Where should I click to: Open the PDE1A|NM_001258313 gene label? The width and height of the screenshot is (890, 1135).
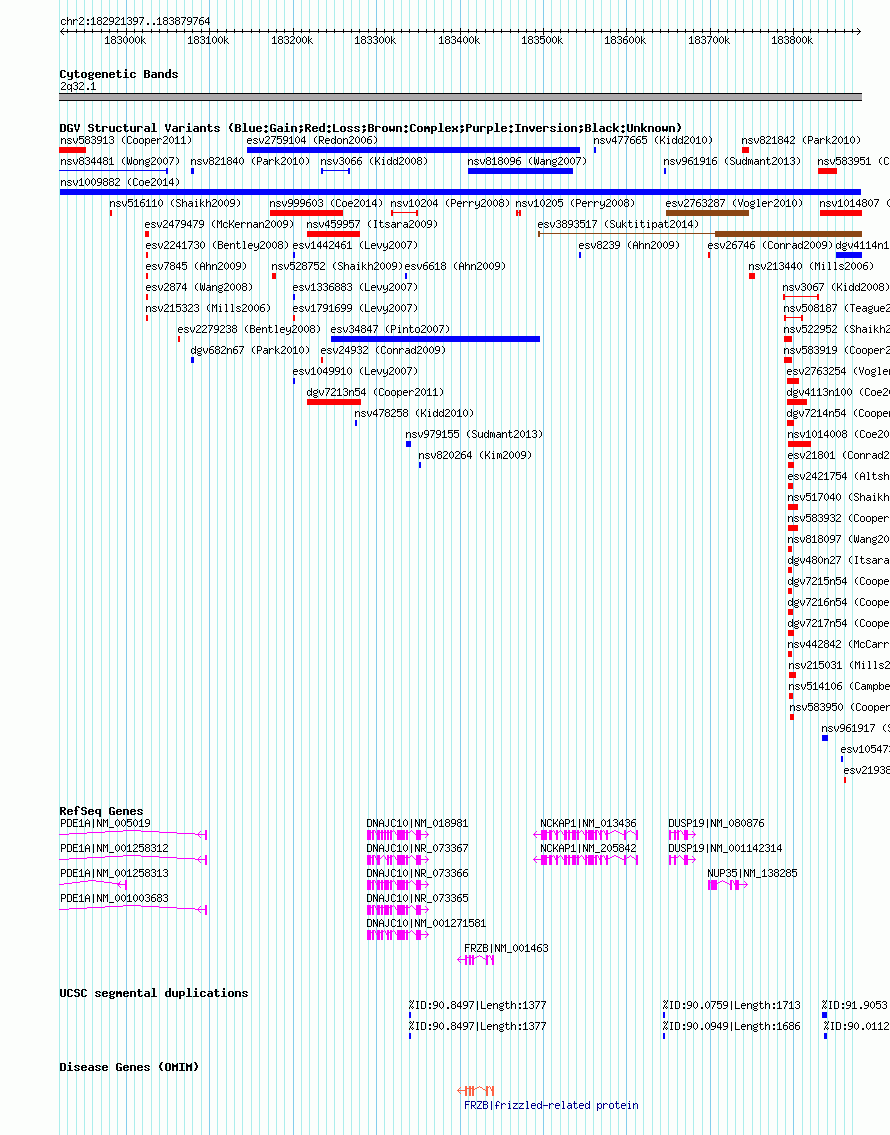click(114, 874)
